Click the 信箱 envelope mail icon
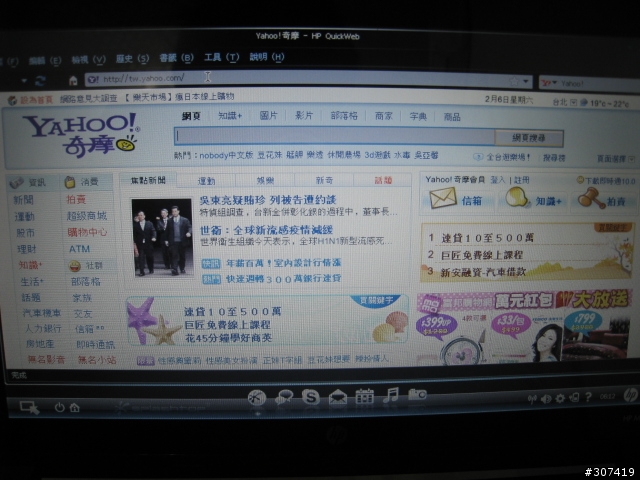The width and height of the screenshot is (640, 480). click(x=442, y=198)
